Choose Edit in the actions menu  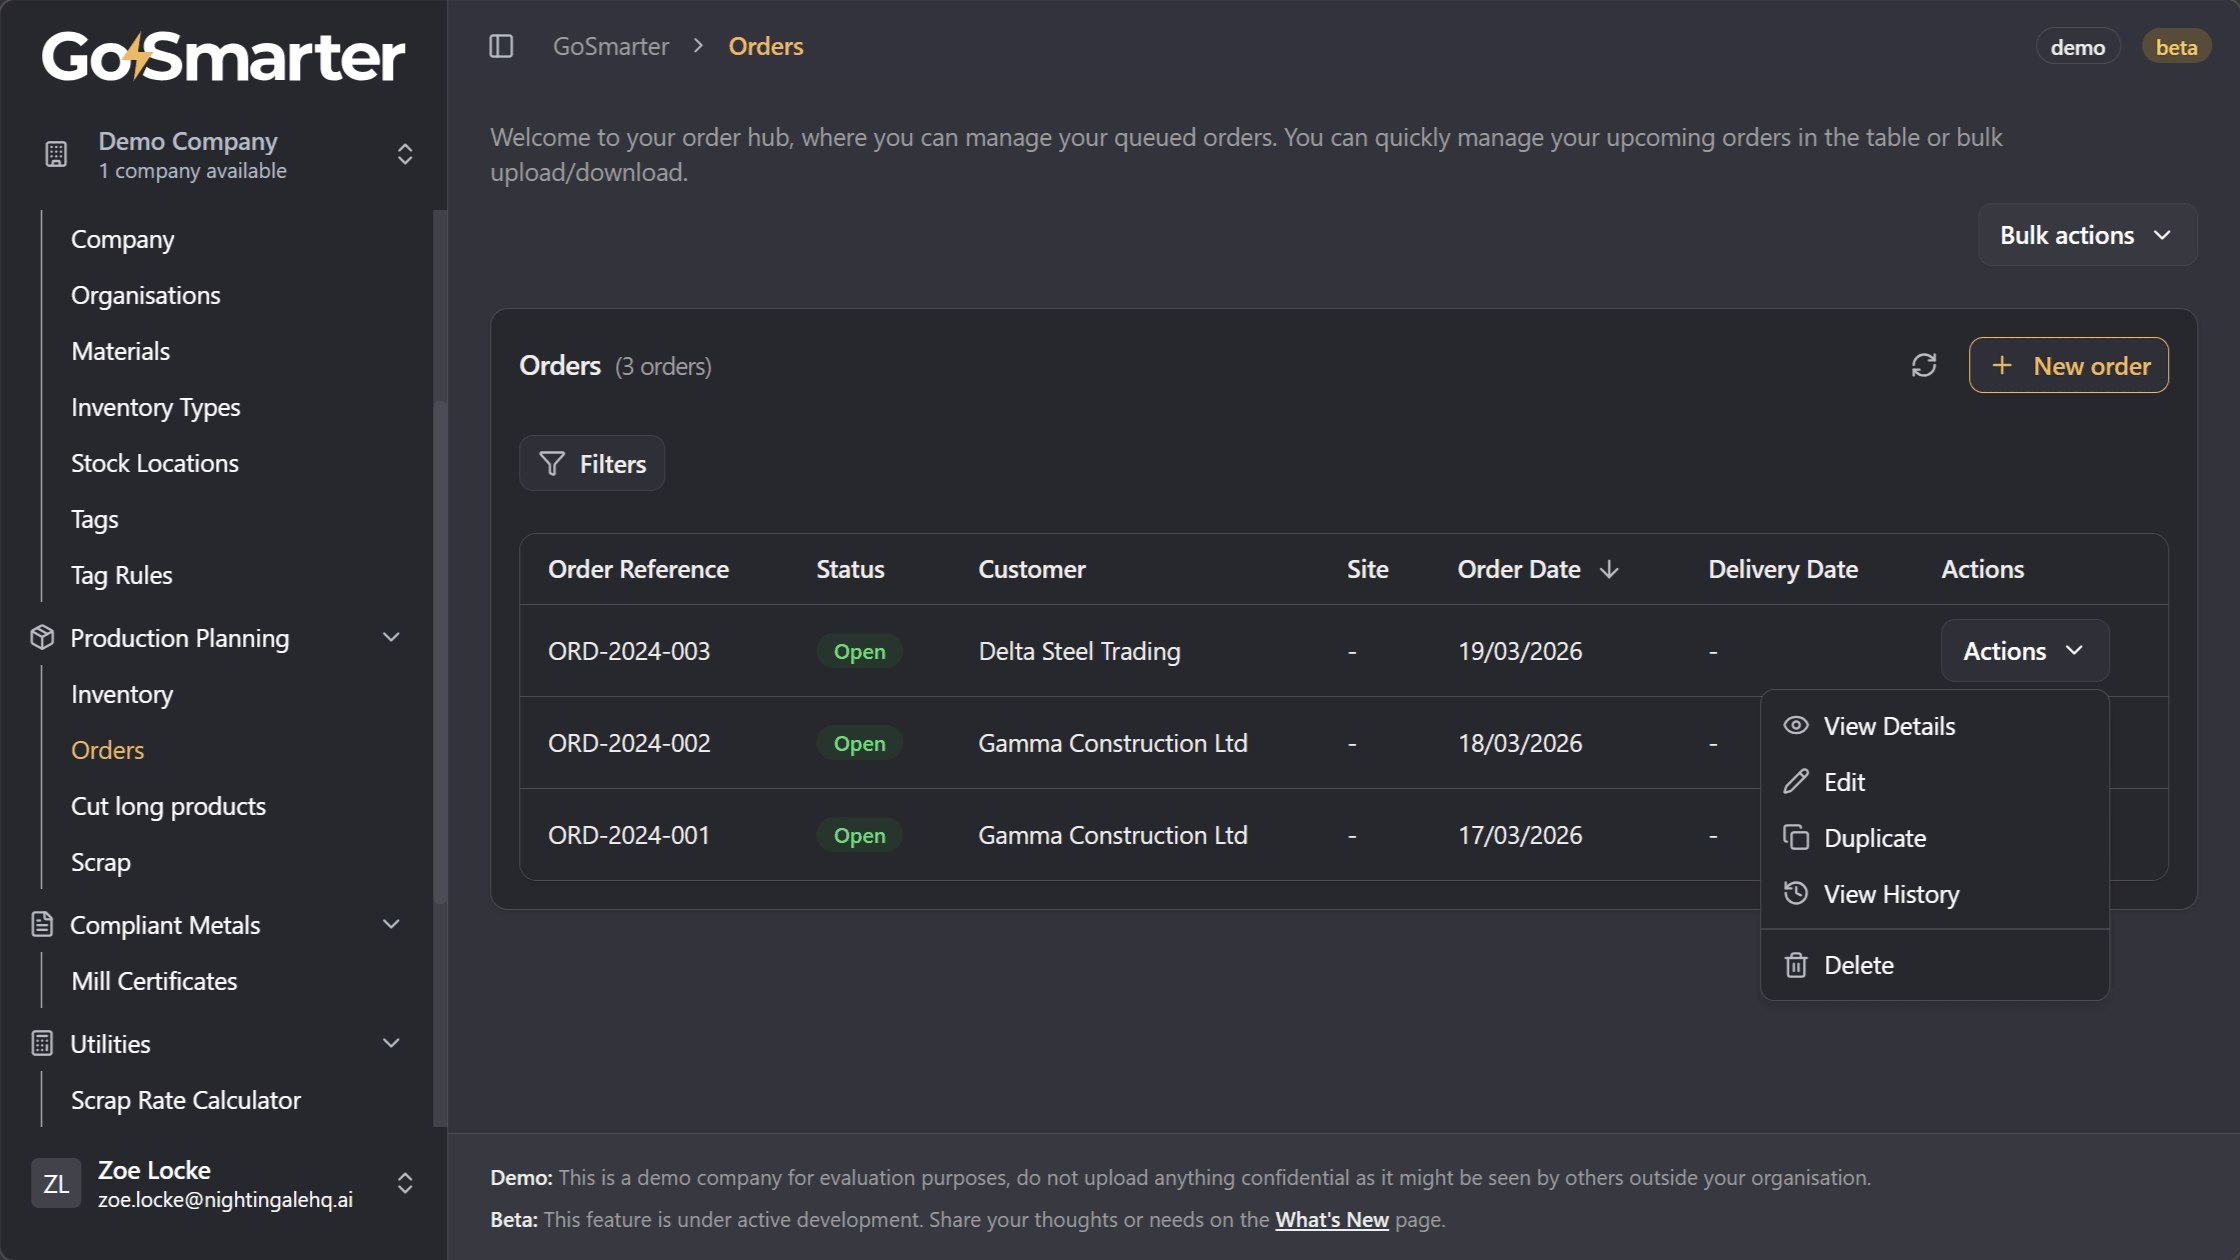1935,782
